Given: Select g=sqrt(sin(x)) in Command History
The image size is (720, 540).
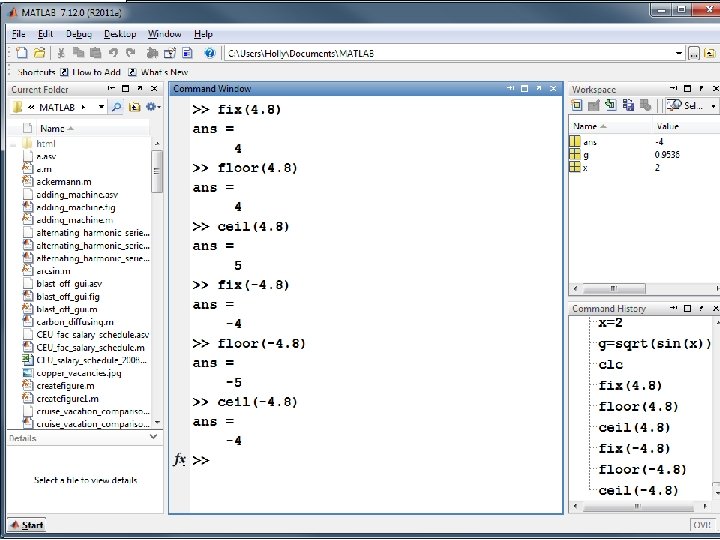Looking at the screenshot, I should (654, 343).
